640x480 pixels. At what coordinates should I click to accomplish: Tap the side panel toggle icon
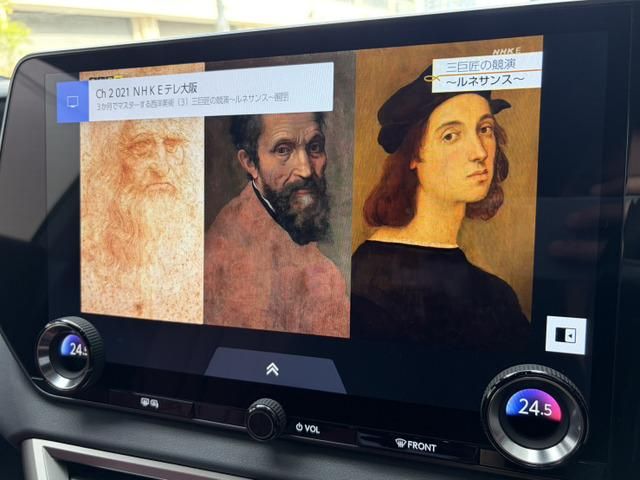[566, 336]
